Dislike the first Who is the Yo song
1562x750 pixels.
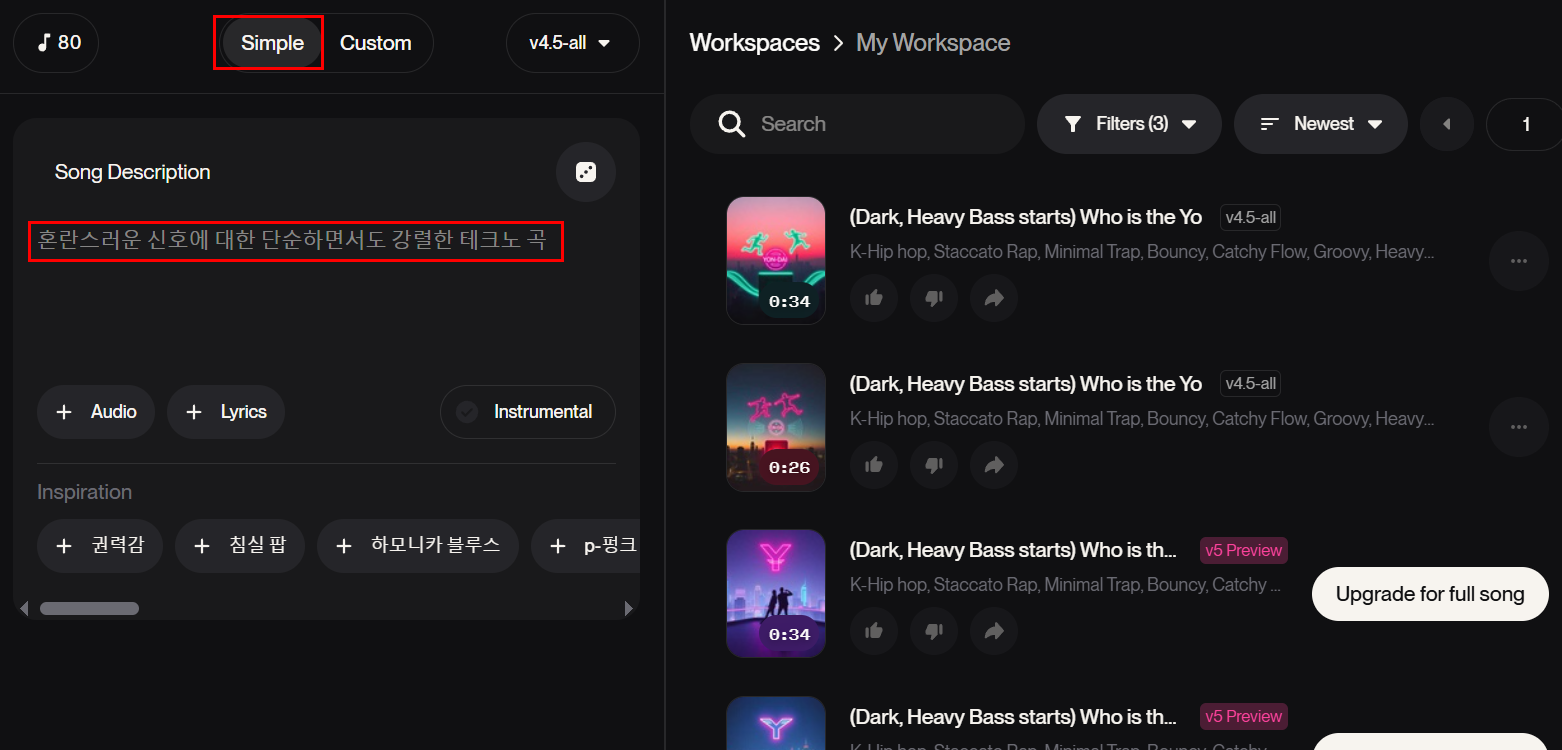pos(934,298)
